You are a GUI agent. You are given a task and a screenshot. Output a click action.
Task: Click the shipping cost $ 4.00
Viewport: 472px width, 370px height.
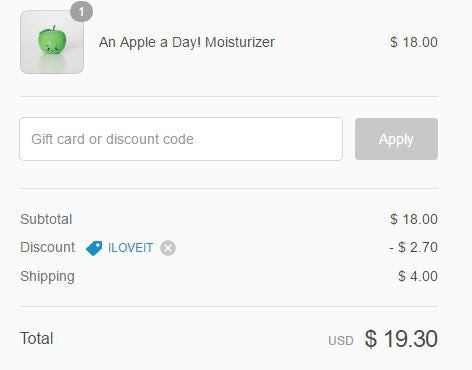(x=418, y=276)
